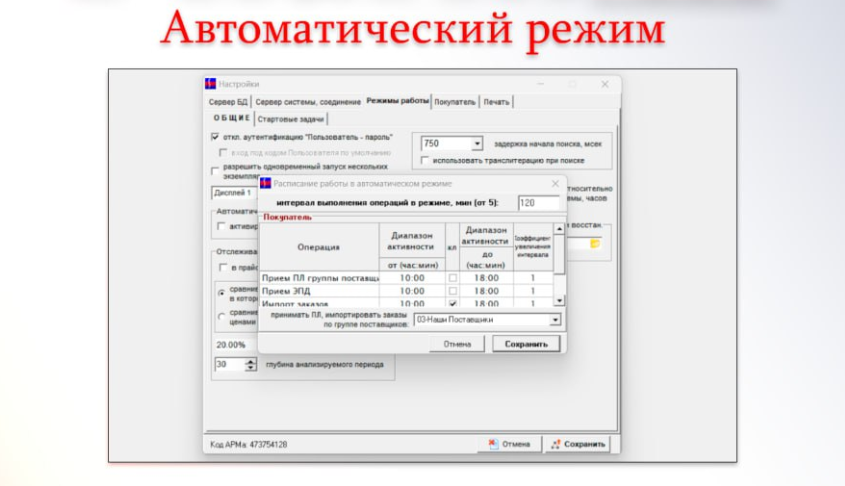The image size is (845, 486).
Task: Click the down arrow of operations table scrollbar
Action: pos(559,301)
